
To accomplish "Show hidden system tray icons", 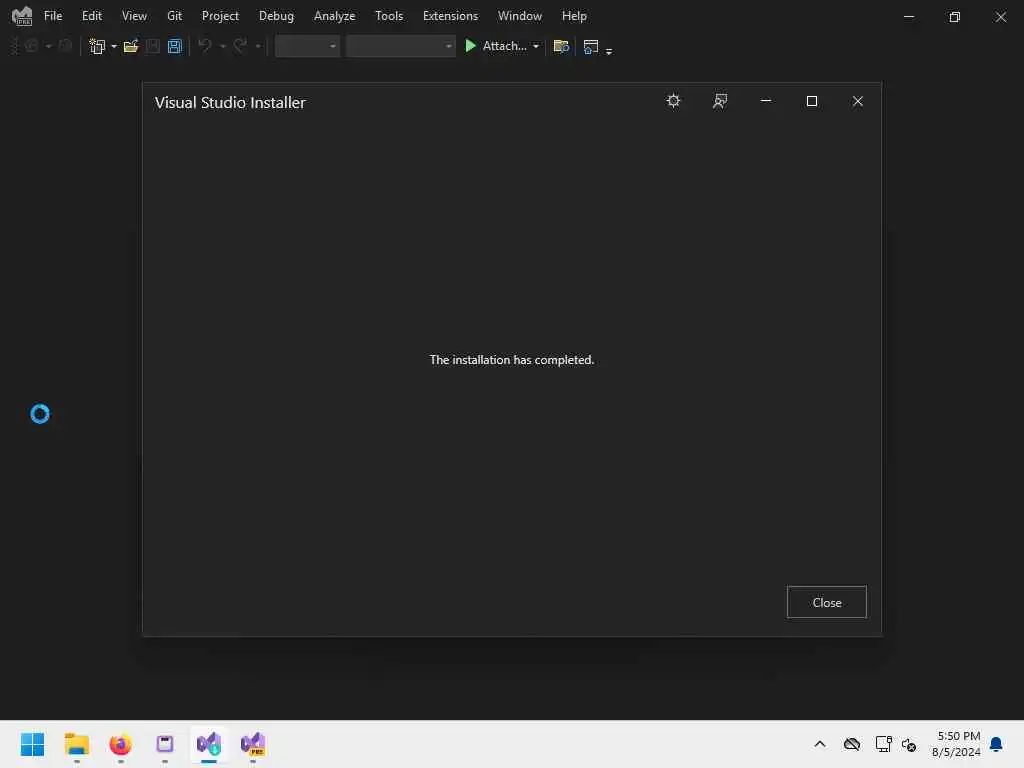I will pos(820,744).
